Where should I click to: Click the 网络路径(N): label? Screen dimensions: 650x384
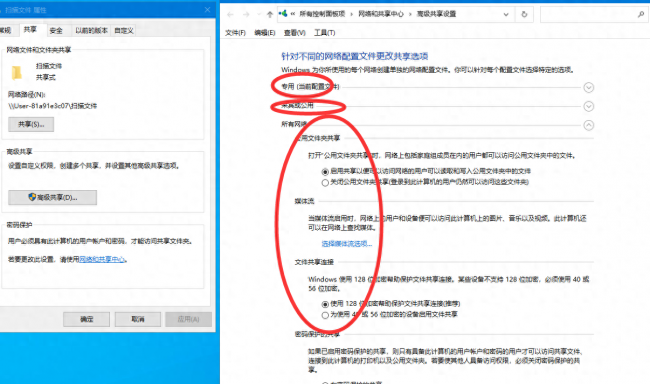click(x=27, y=95)
